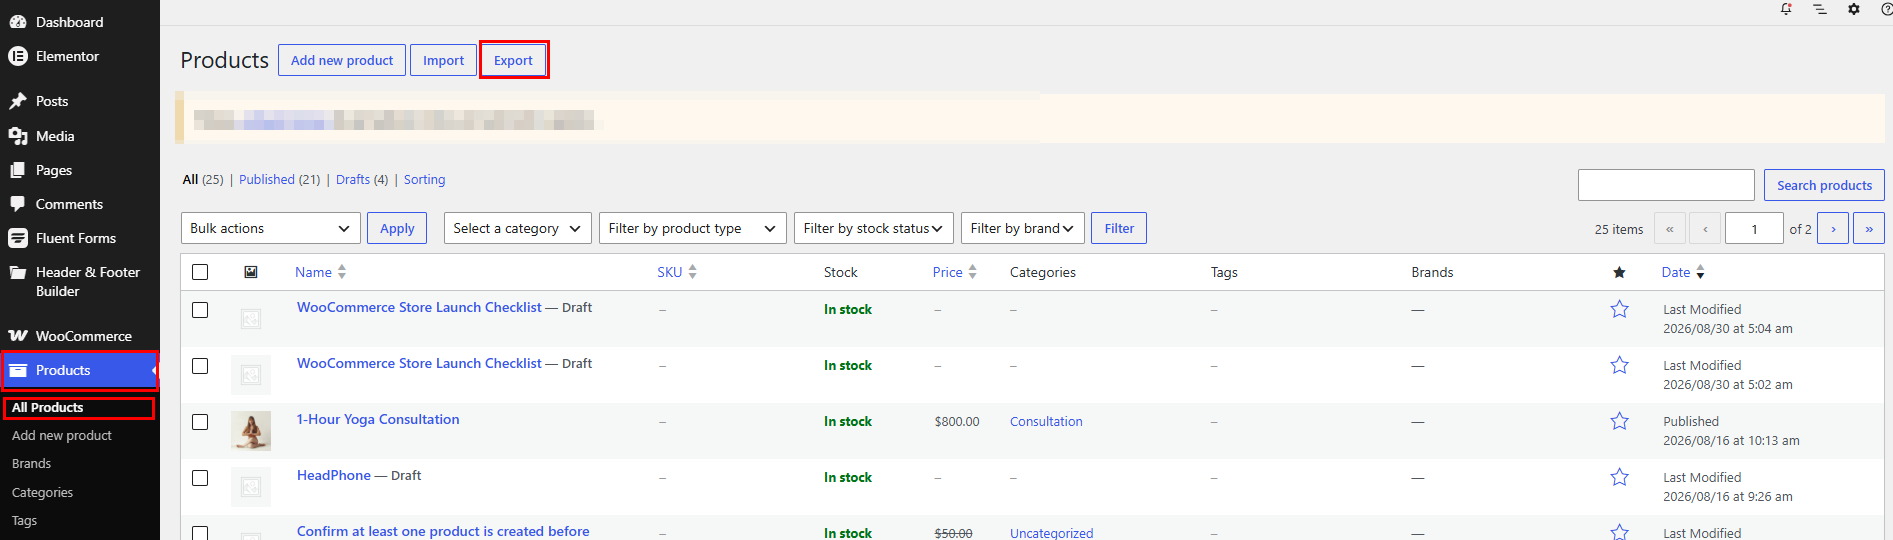This screenshot has width=1893, height=540.
Task: Show Drafts (4) products
Action: 362,179
